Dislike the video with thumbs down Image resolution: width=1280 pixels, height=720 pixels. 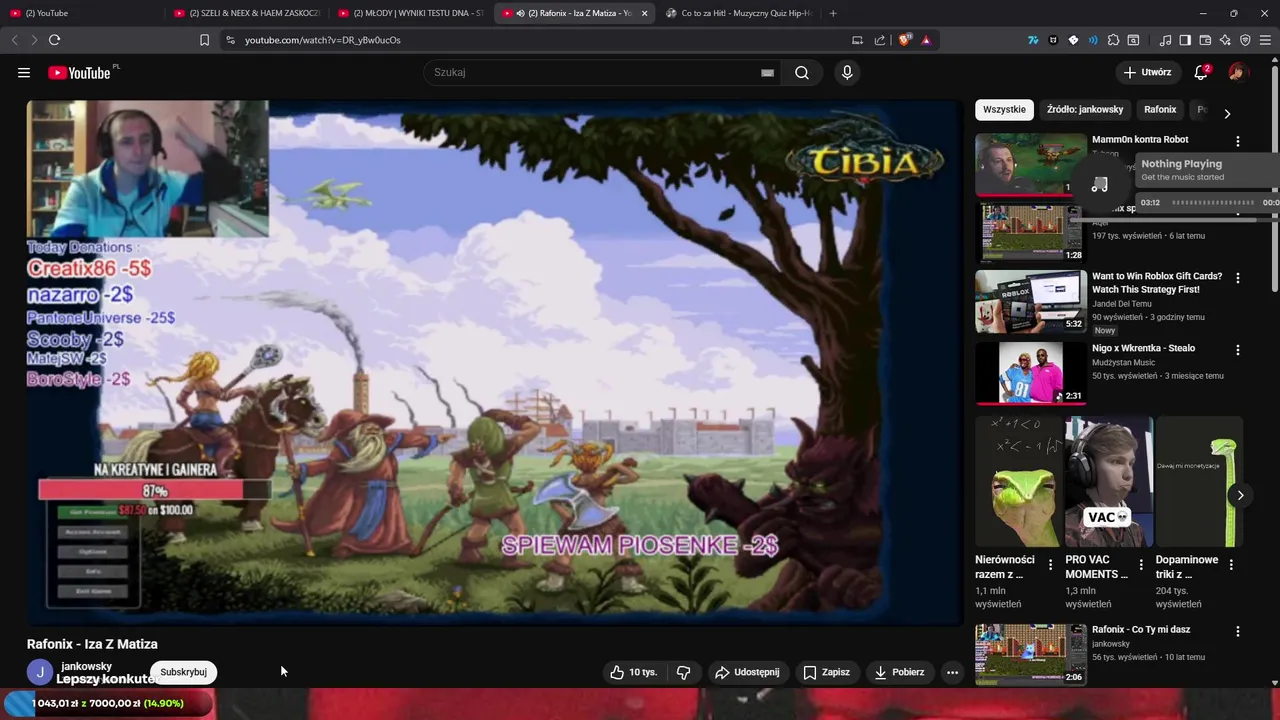coord(684,672)
